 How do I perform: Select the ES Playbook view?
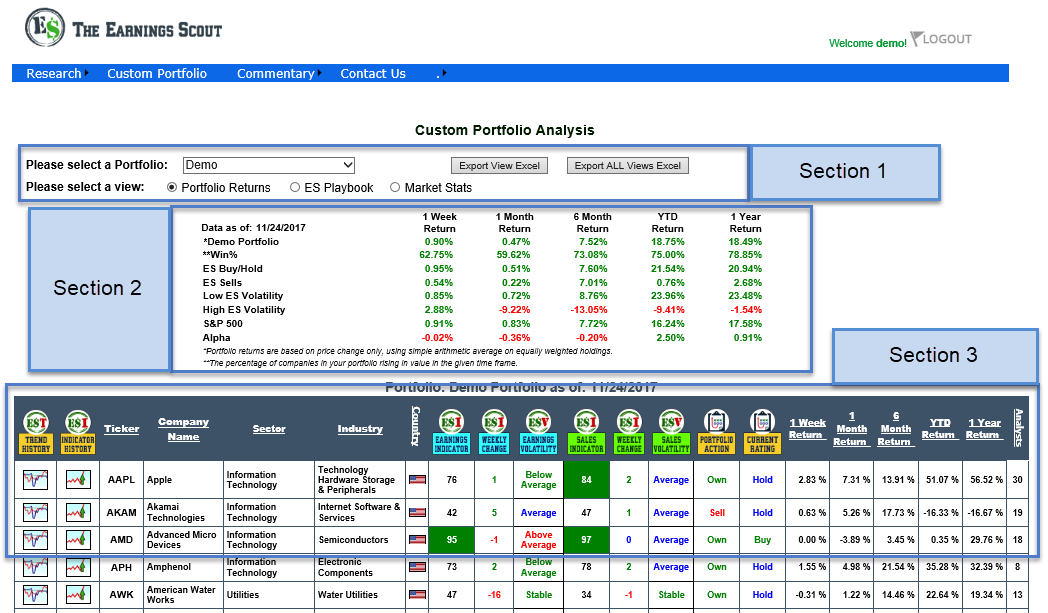(x=295, y=187)
